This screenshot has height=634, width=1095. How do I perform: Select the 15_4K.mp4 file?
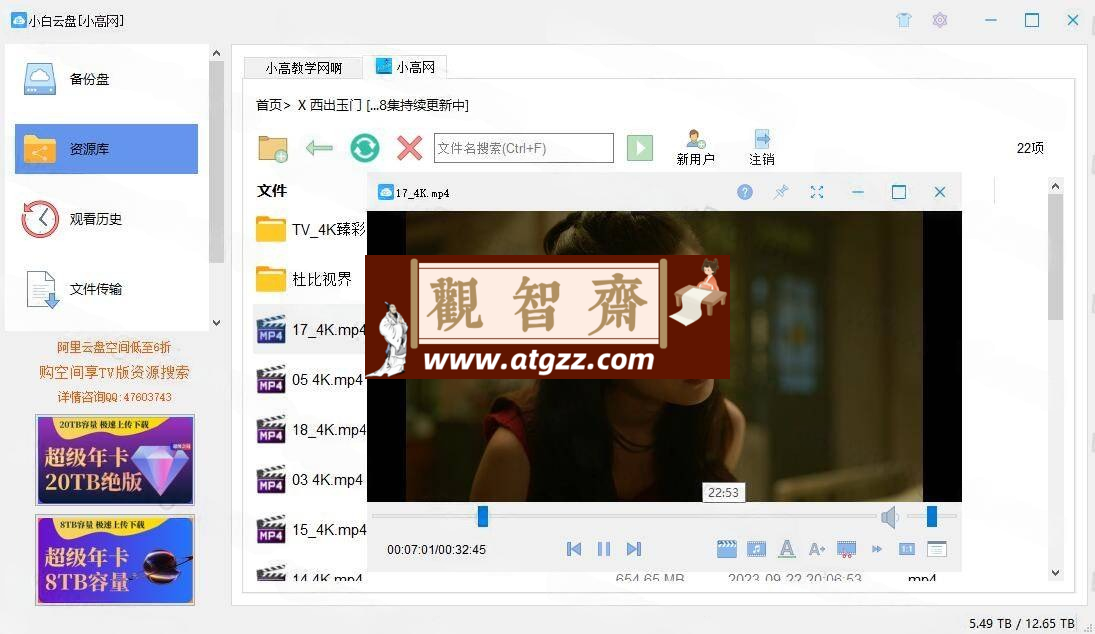pyautogui.click(x=311, y=530)
